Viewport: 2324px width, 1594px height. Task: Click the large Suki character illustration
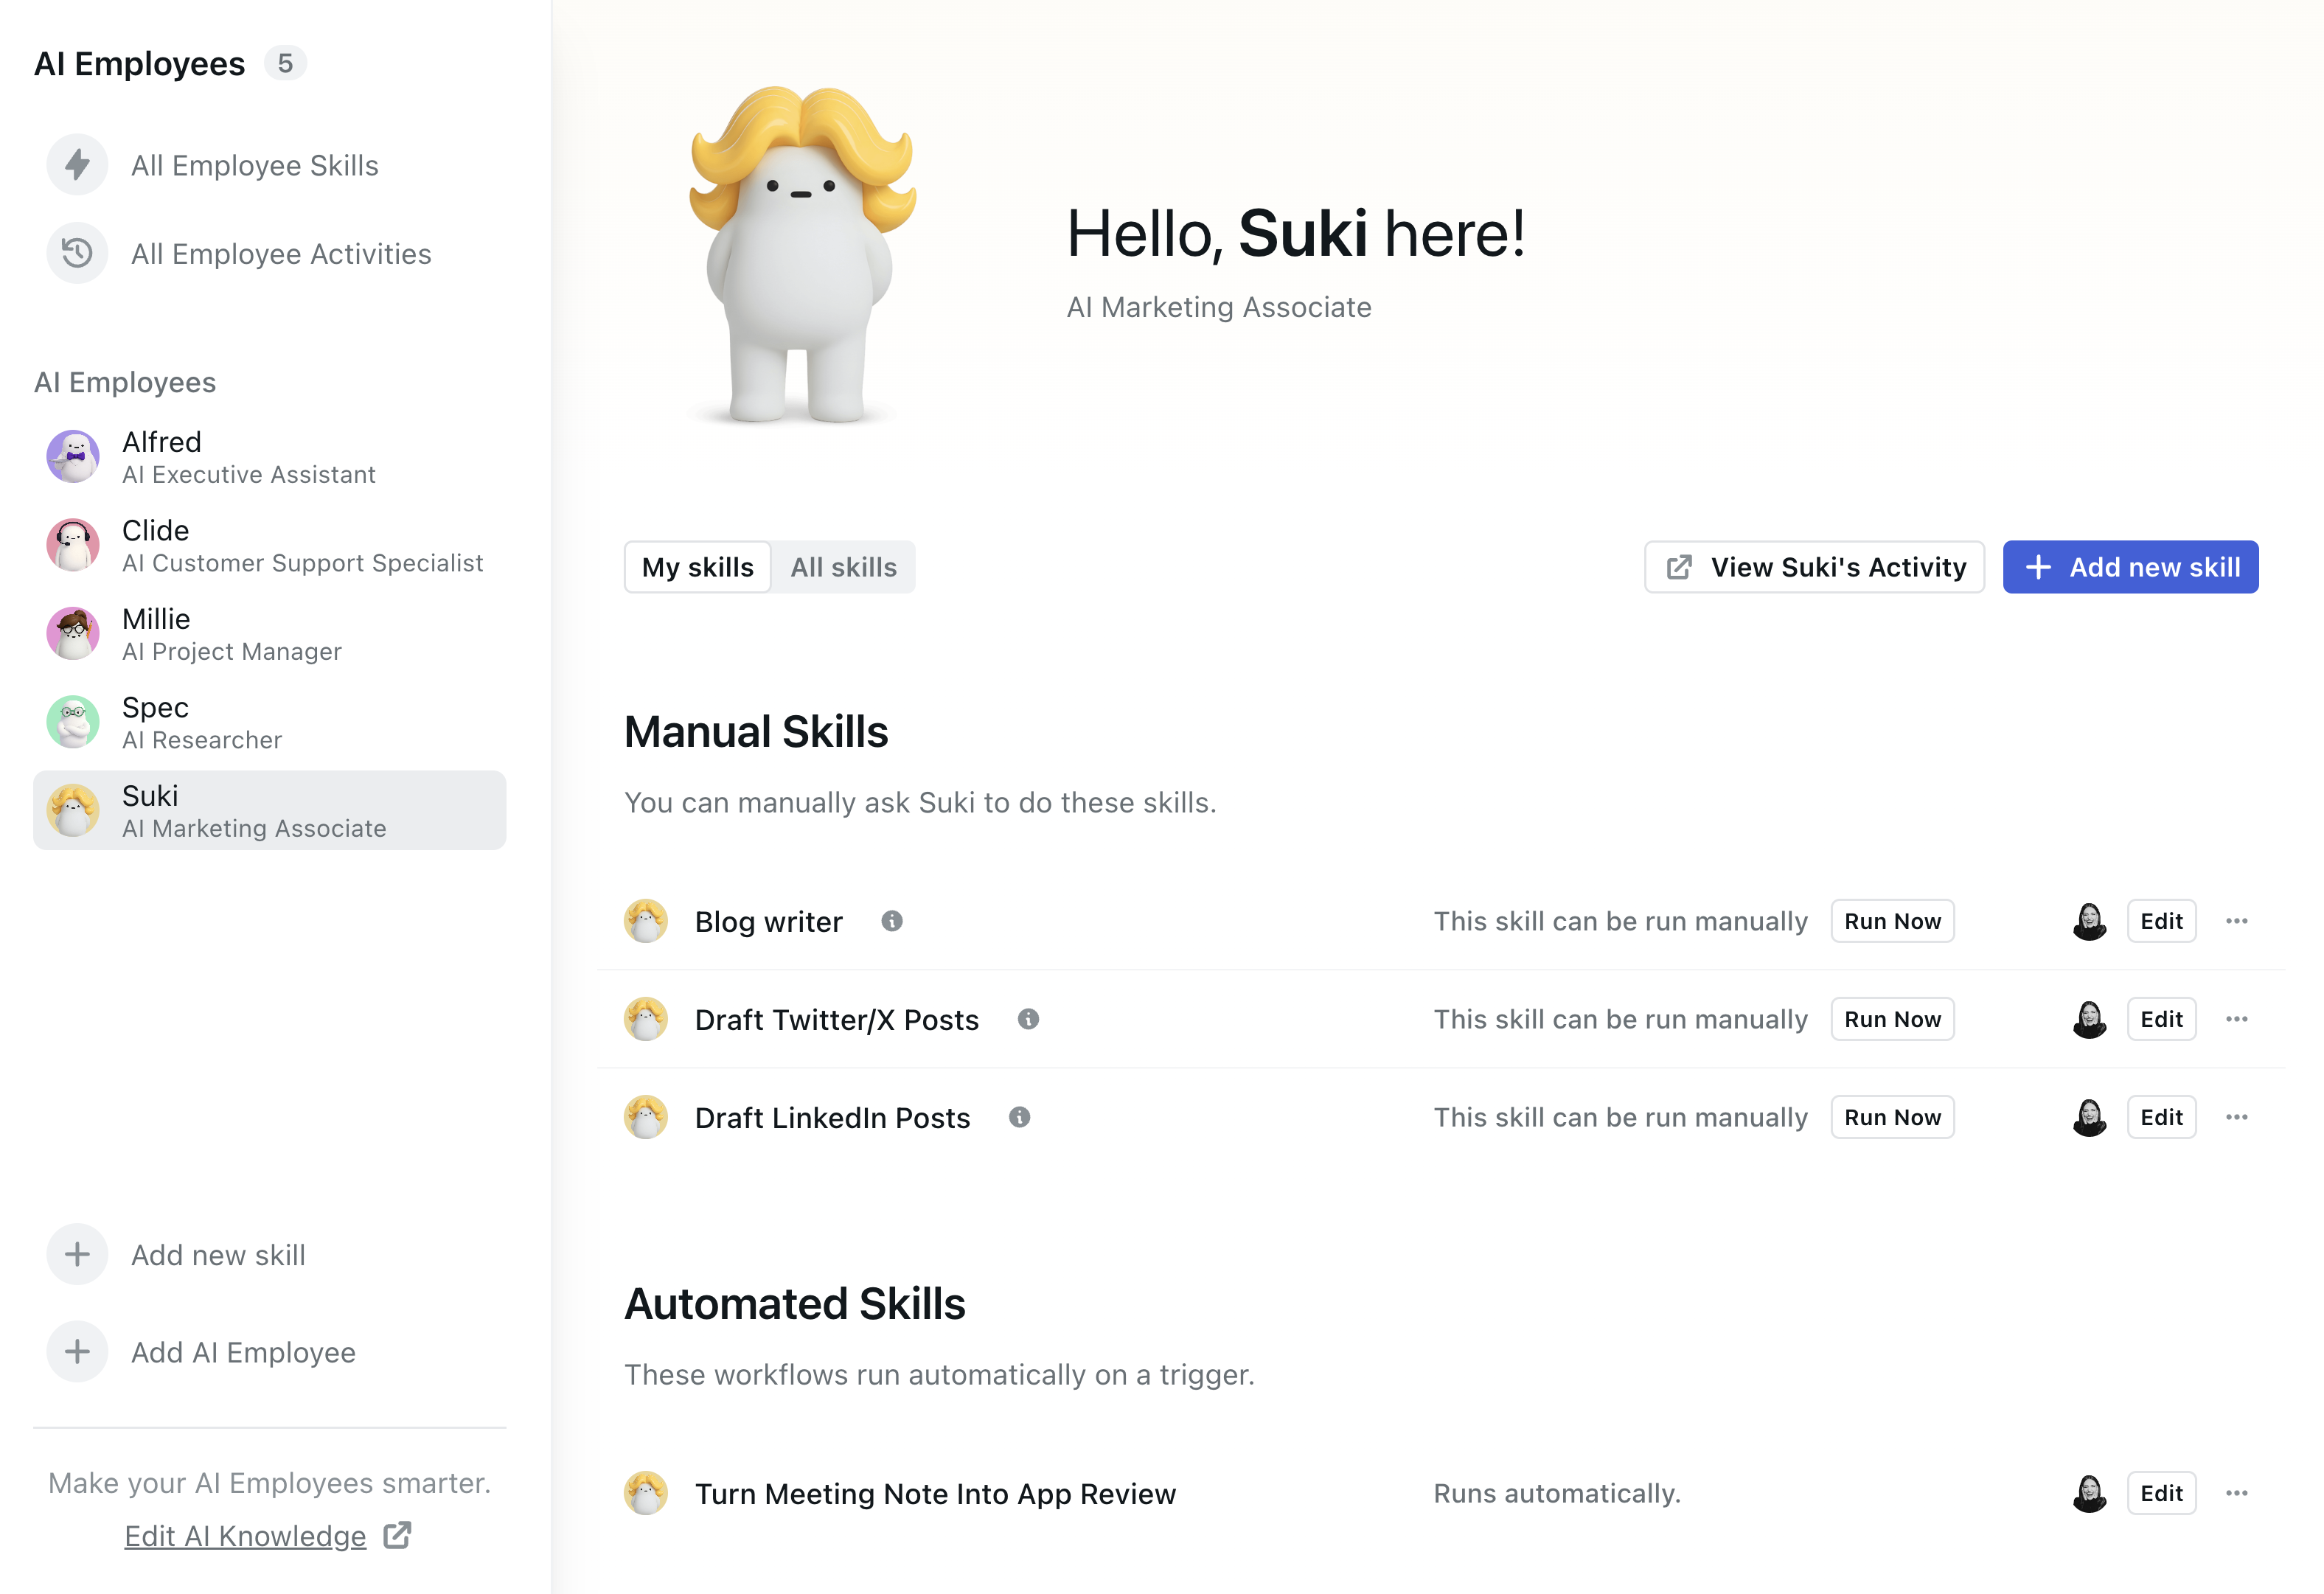pyautogui.click(x=802, y=254)
